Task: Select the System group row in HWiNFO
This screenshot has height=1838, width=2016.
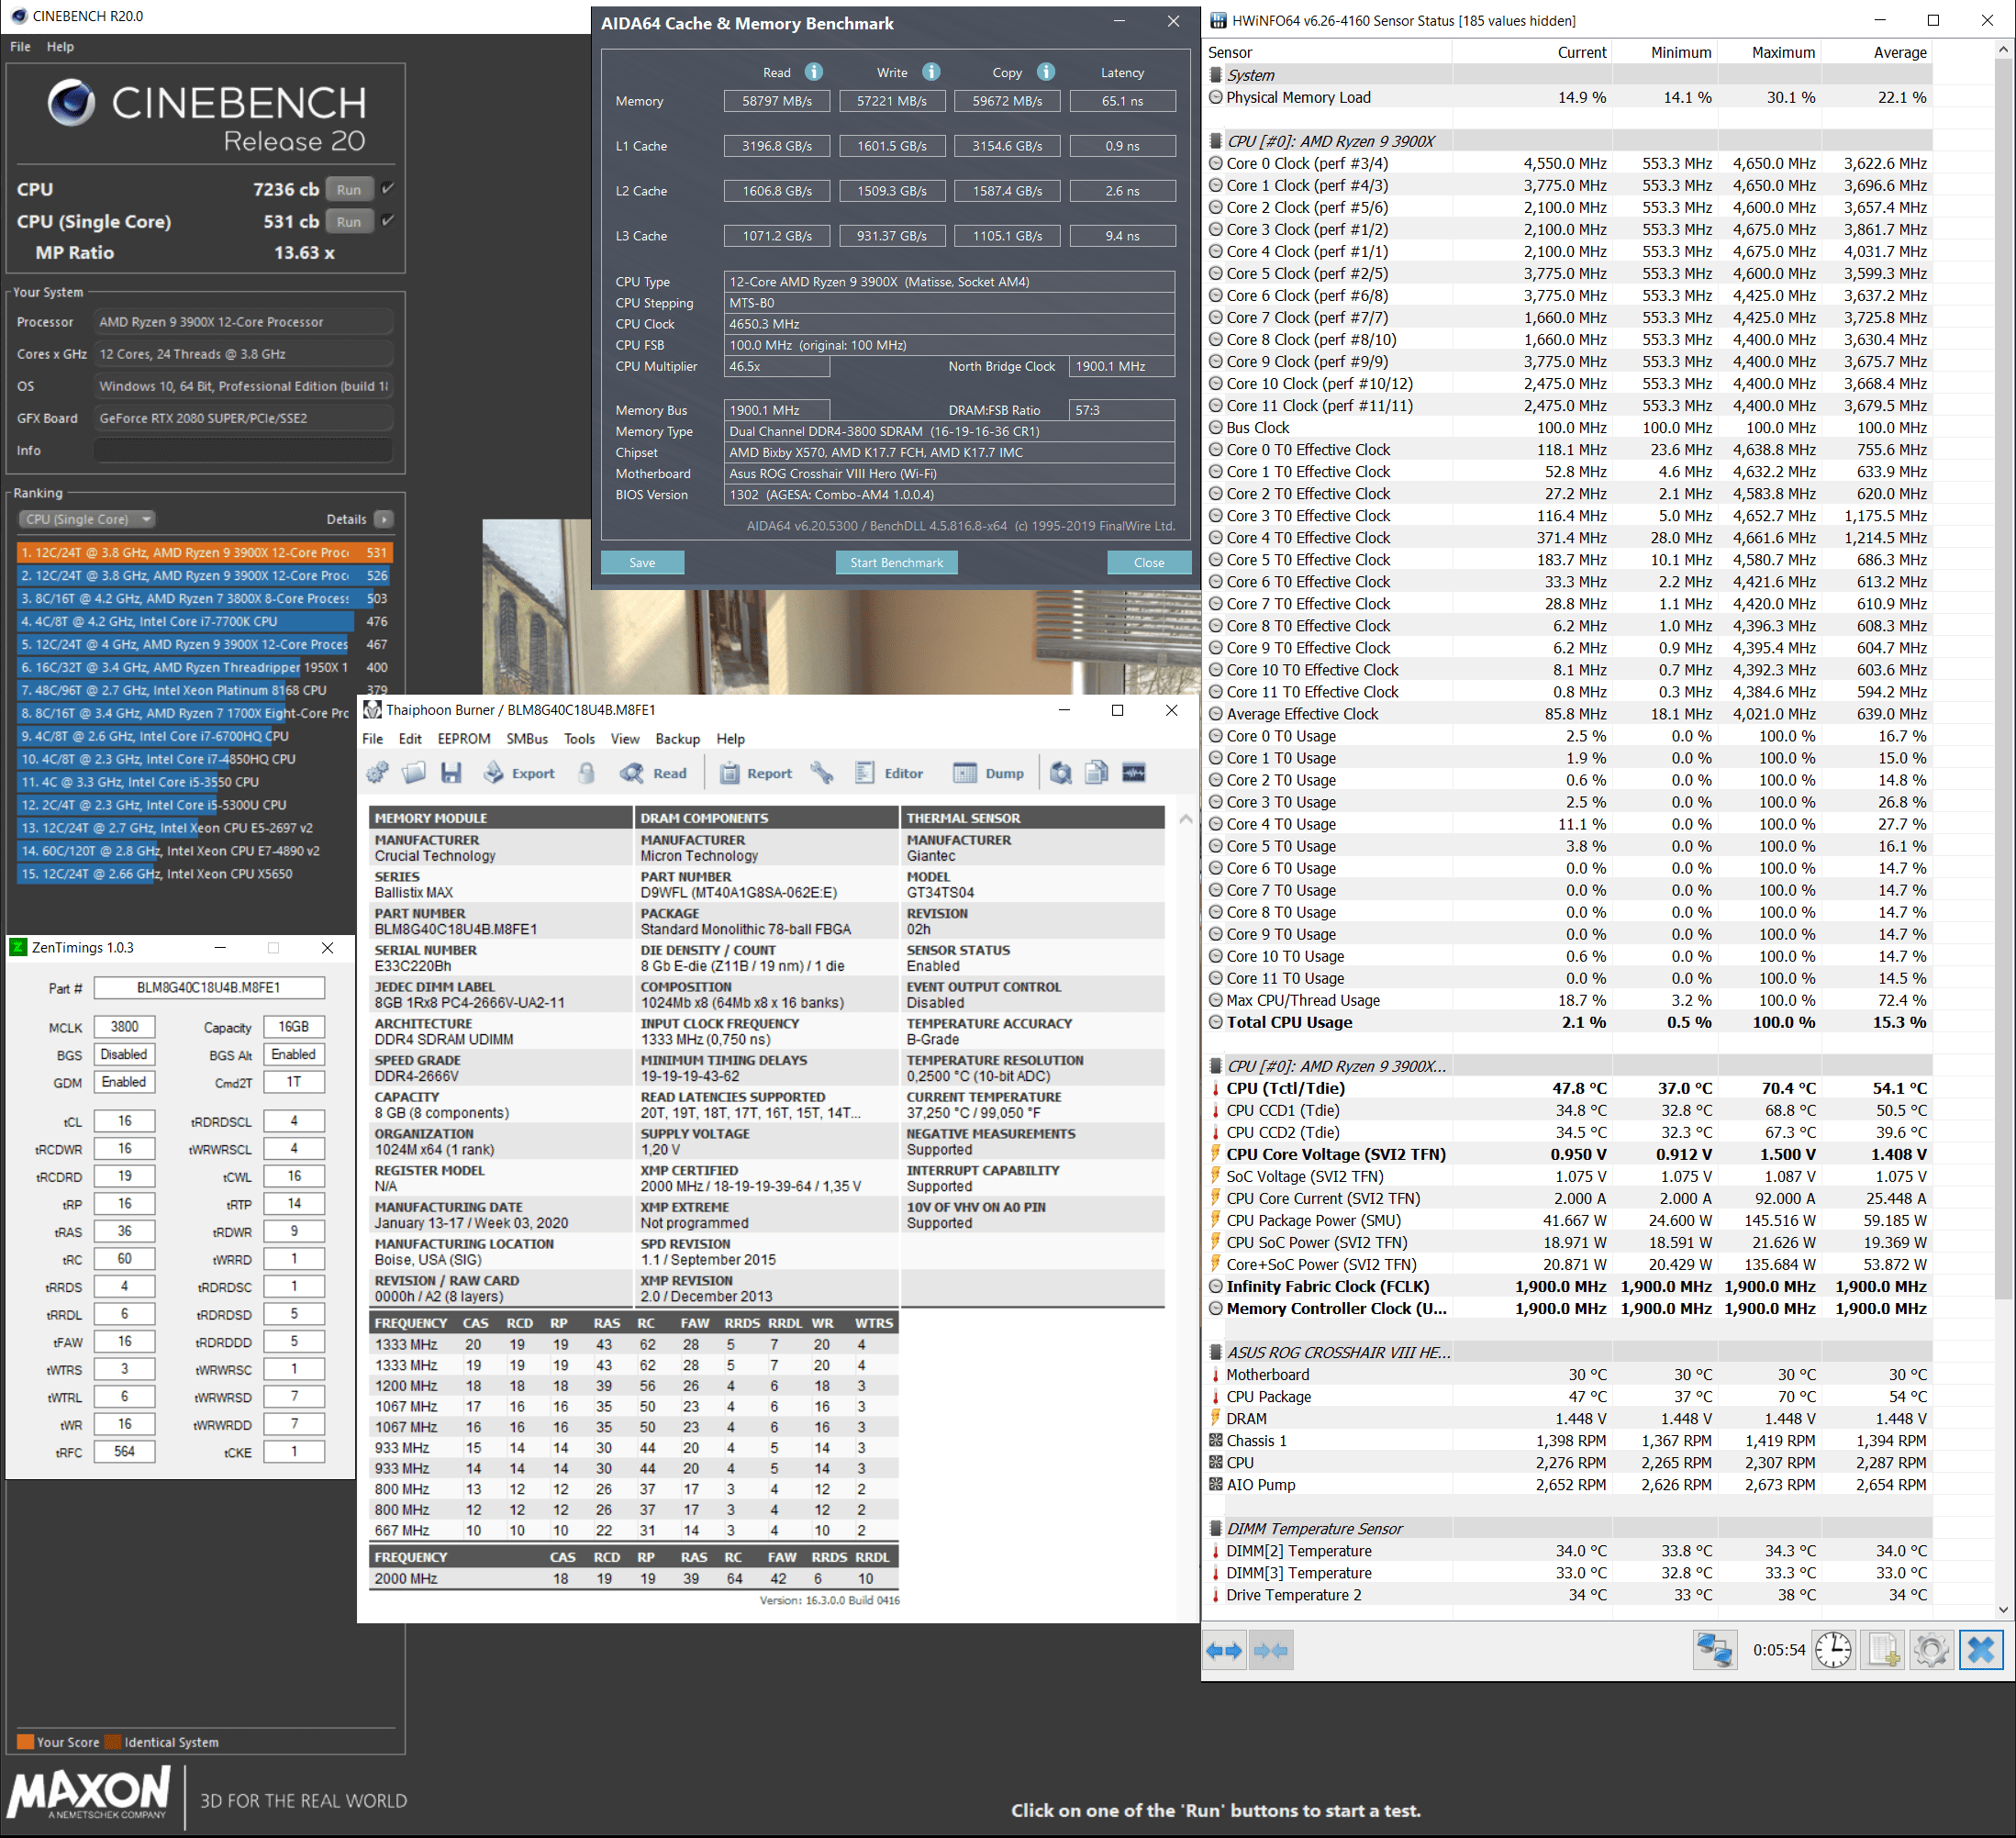Action: coord(1569,75)
